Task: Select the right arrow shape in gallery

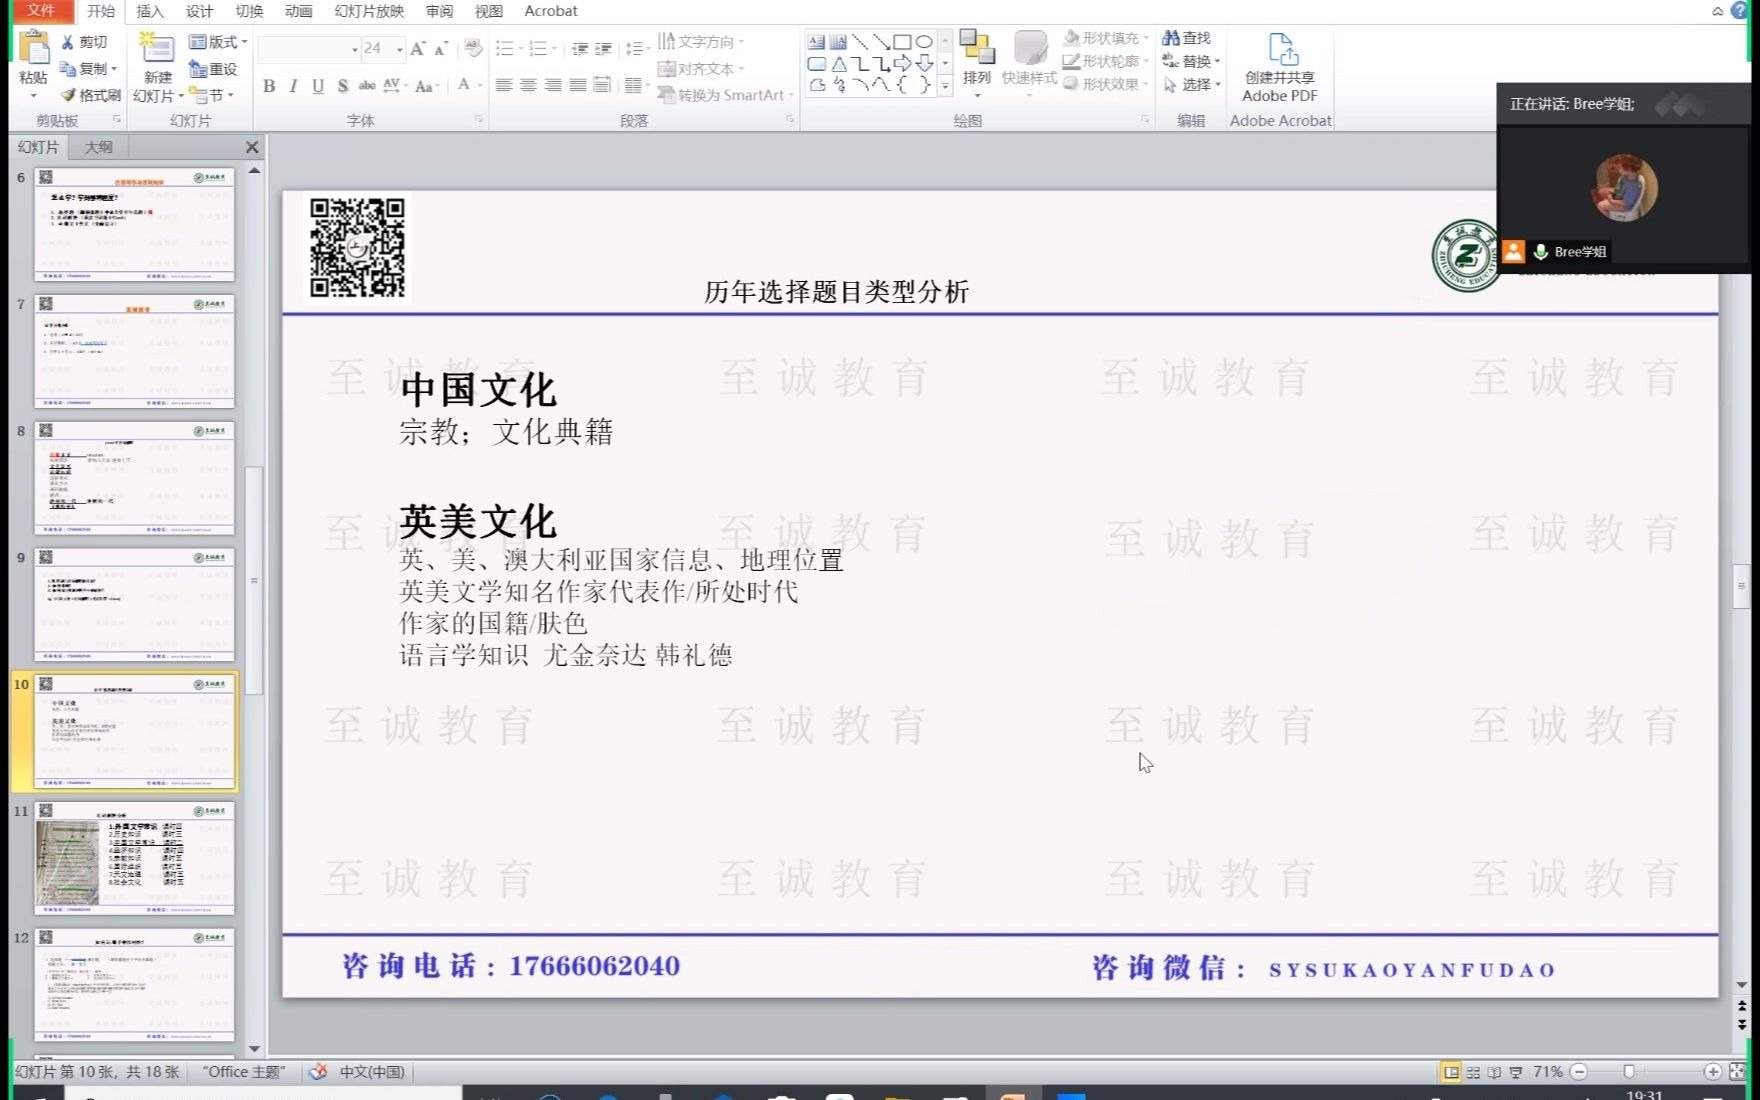Action: click(x=902, y=64)
